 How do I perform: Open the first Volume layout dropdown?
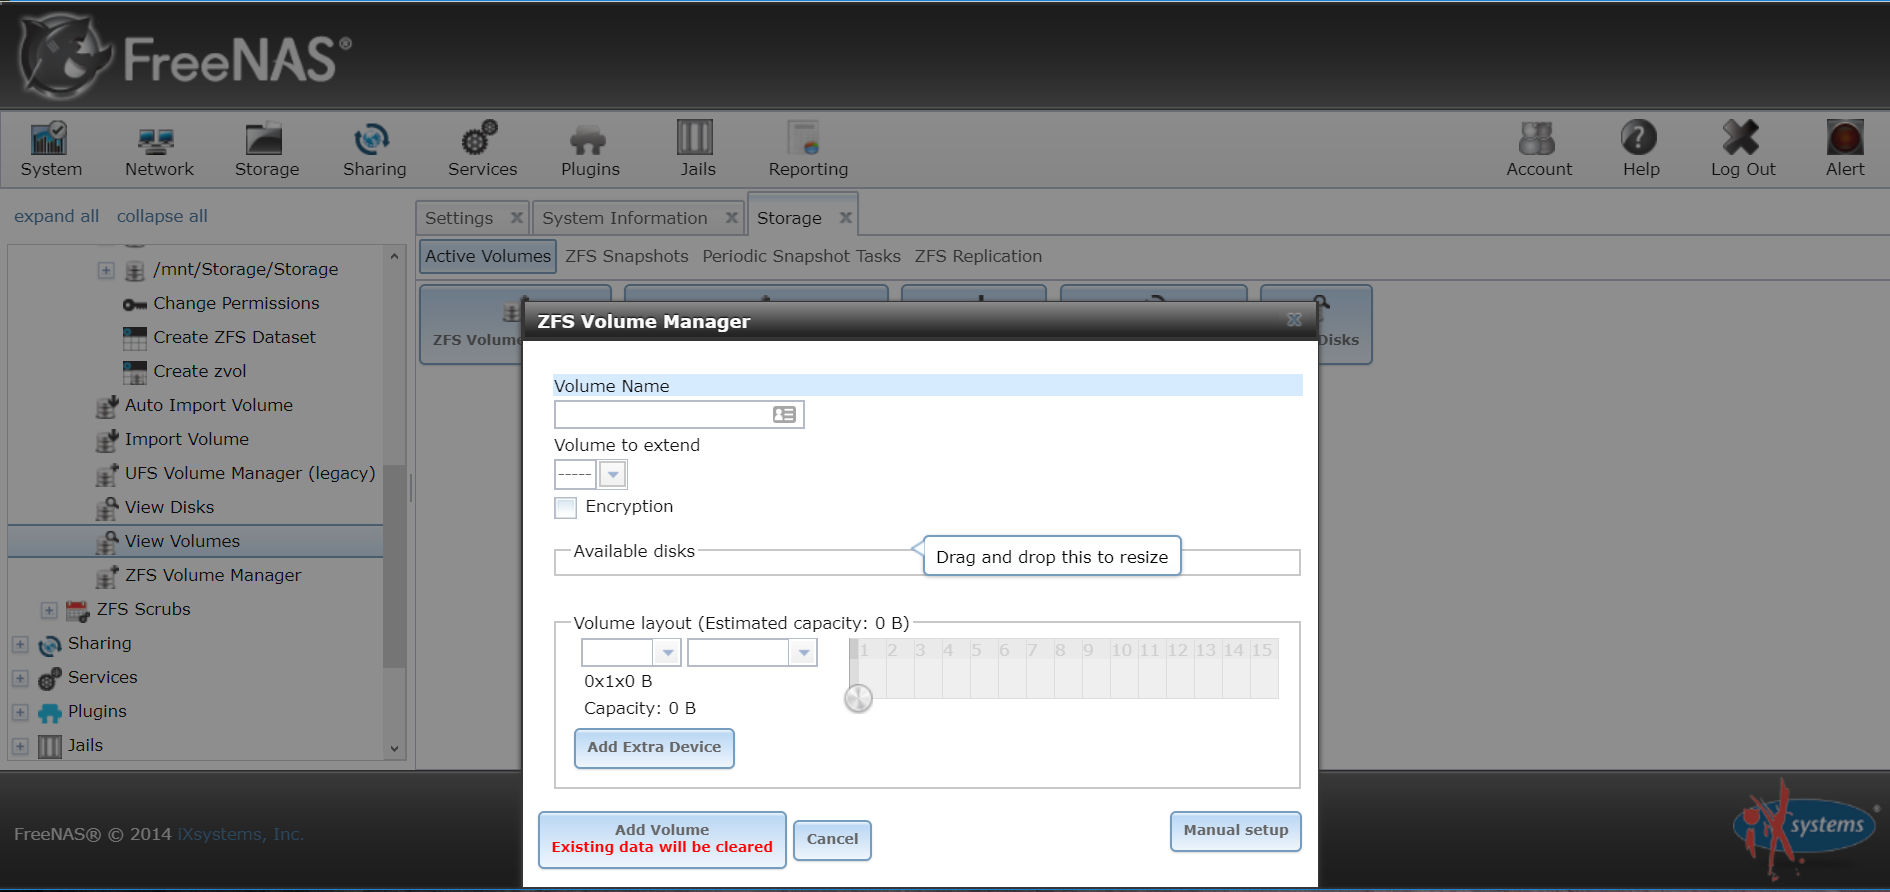668,653
